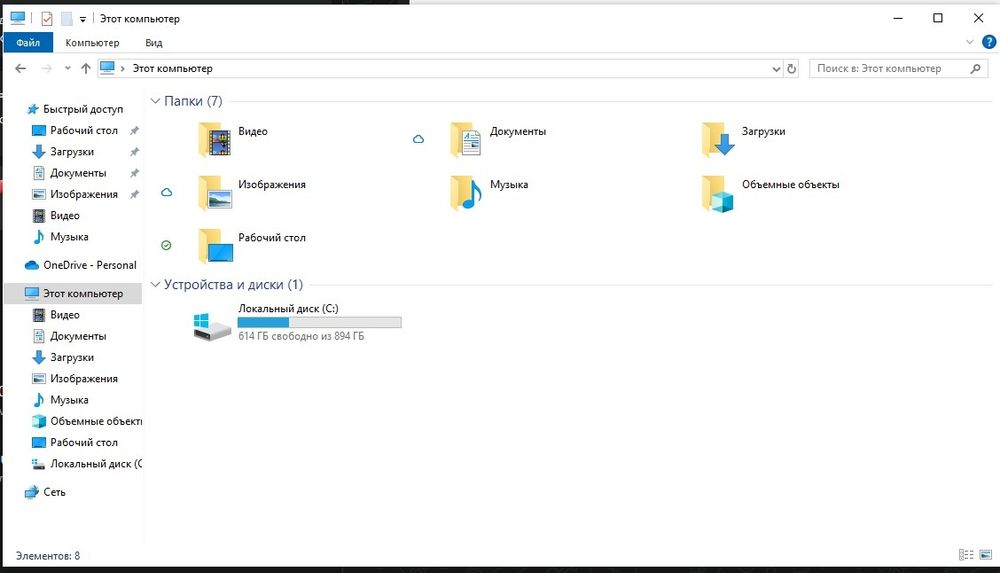Viewport: 1000px width, 573px height.
Task: Open the Изображения folder in main pane
Action: pos(251,193)
